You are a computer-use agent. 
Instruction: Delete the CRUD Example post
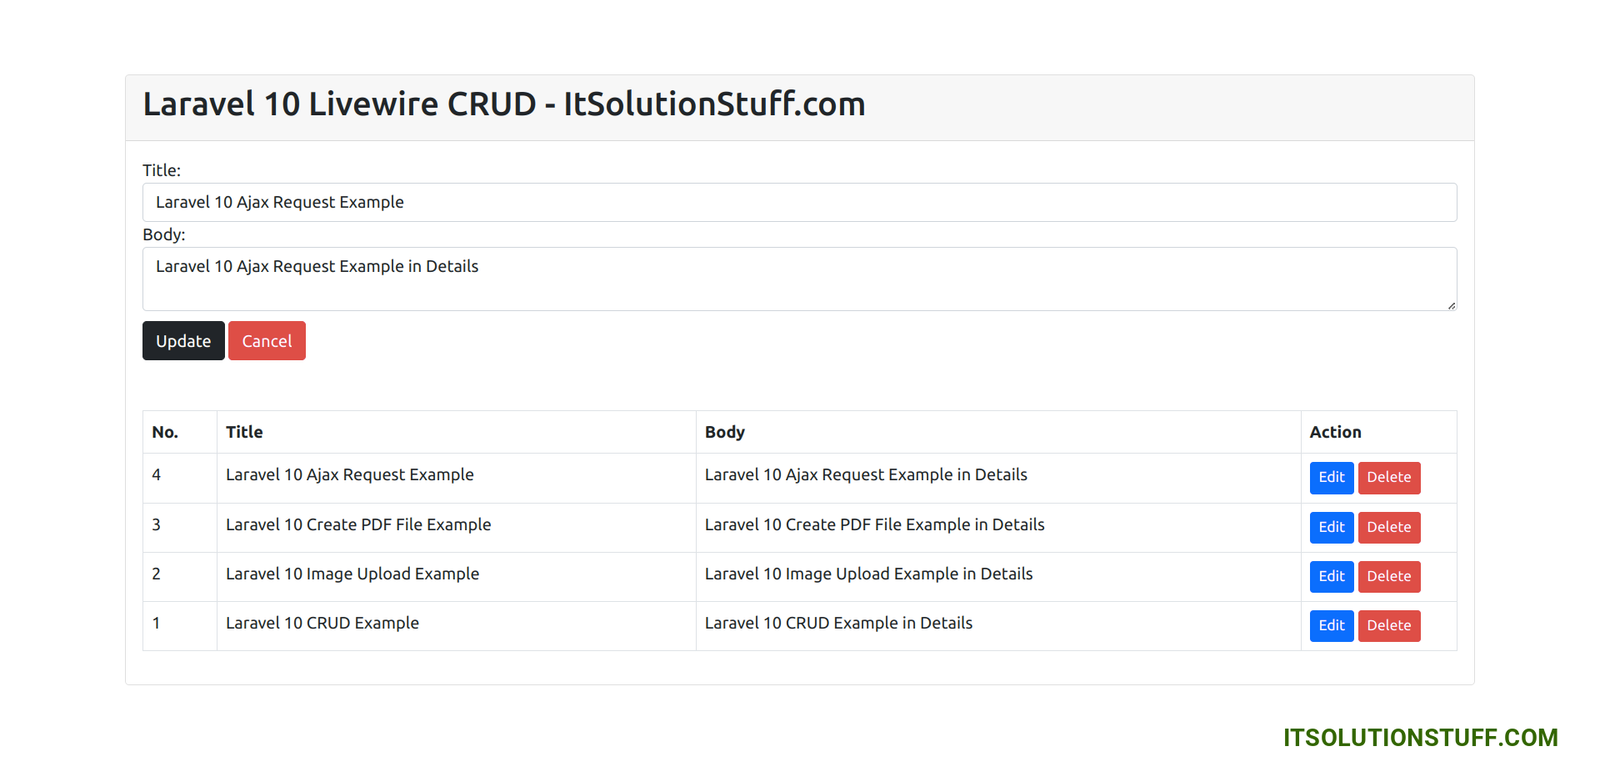click(x=1388, y=626)
